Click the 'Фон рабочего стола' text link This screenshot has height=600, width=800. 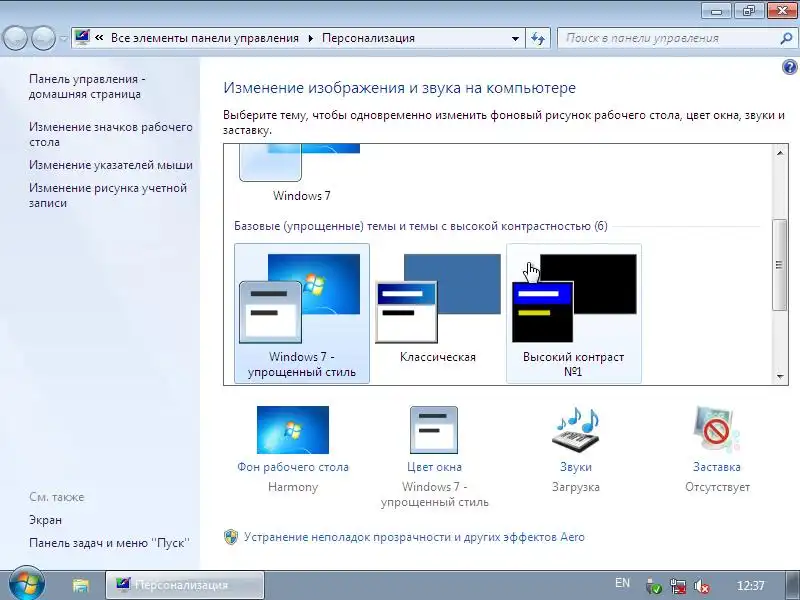click(293, 467)
